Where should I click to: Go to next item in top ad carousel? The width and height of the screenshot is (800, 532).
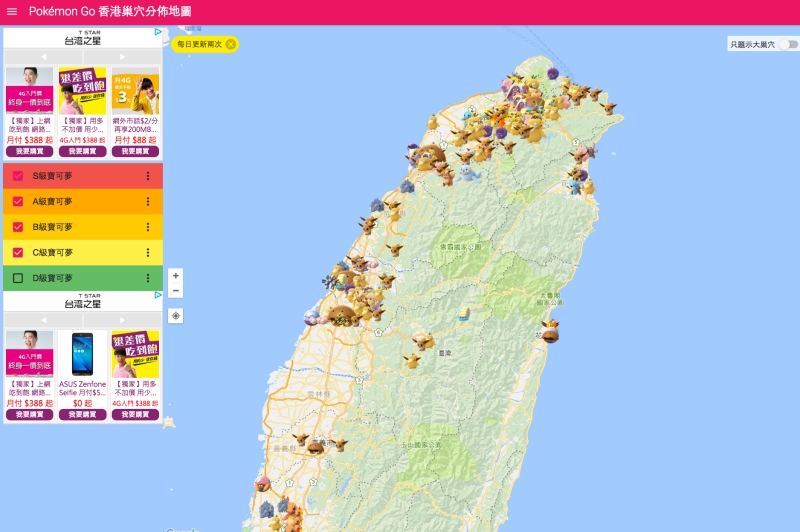[122, 57]
